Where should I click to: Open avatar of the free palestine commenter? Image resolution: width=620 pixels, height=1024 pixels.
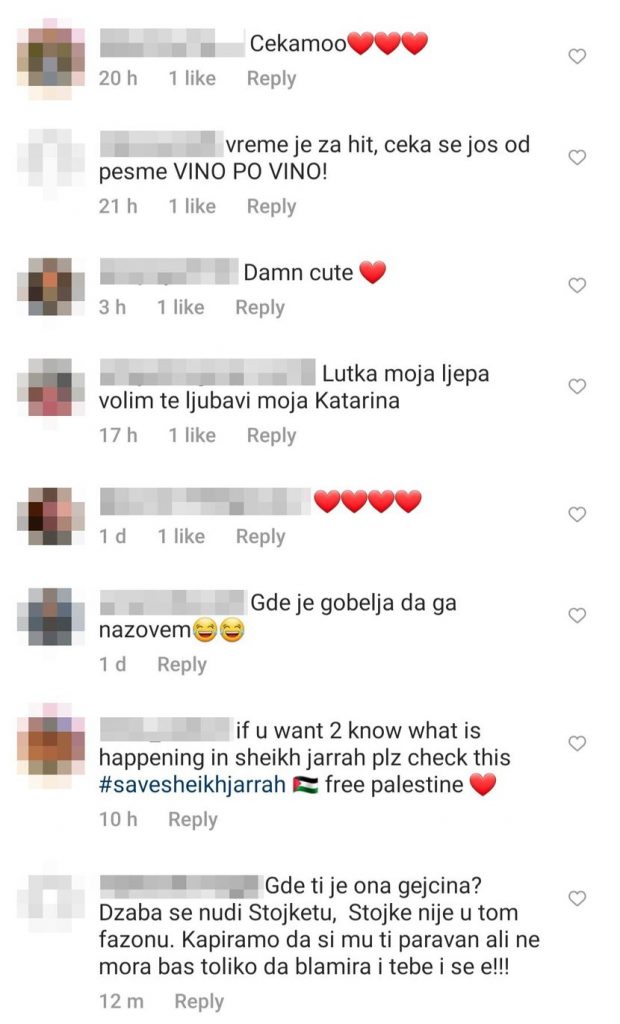coord(51,743)
